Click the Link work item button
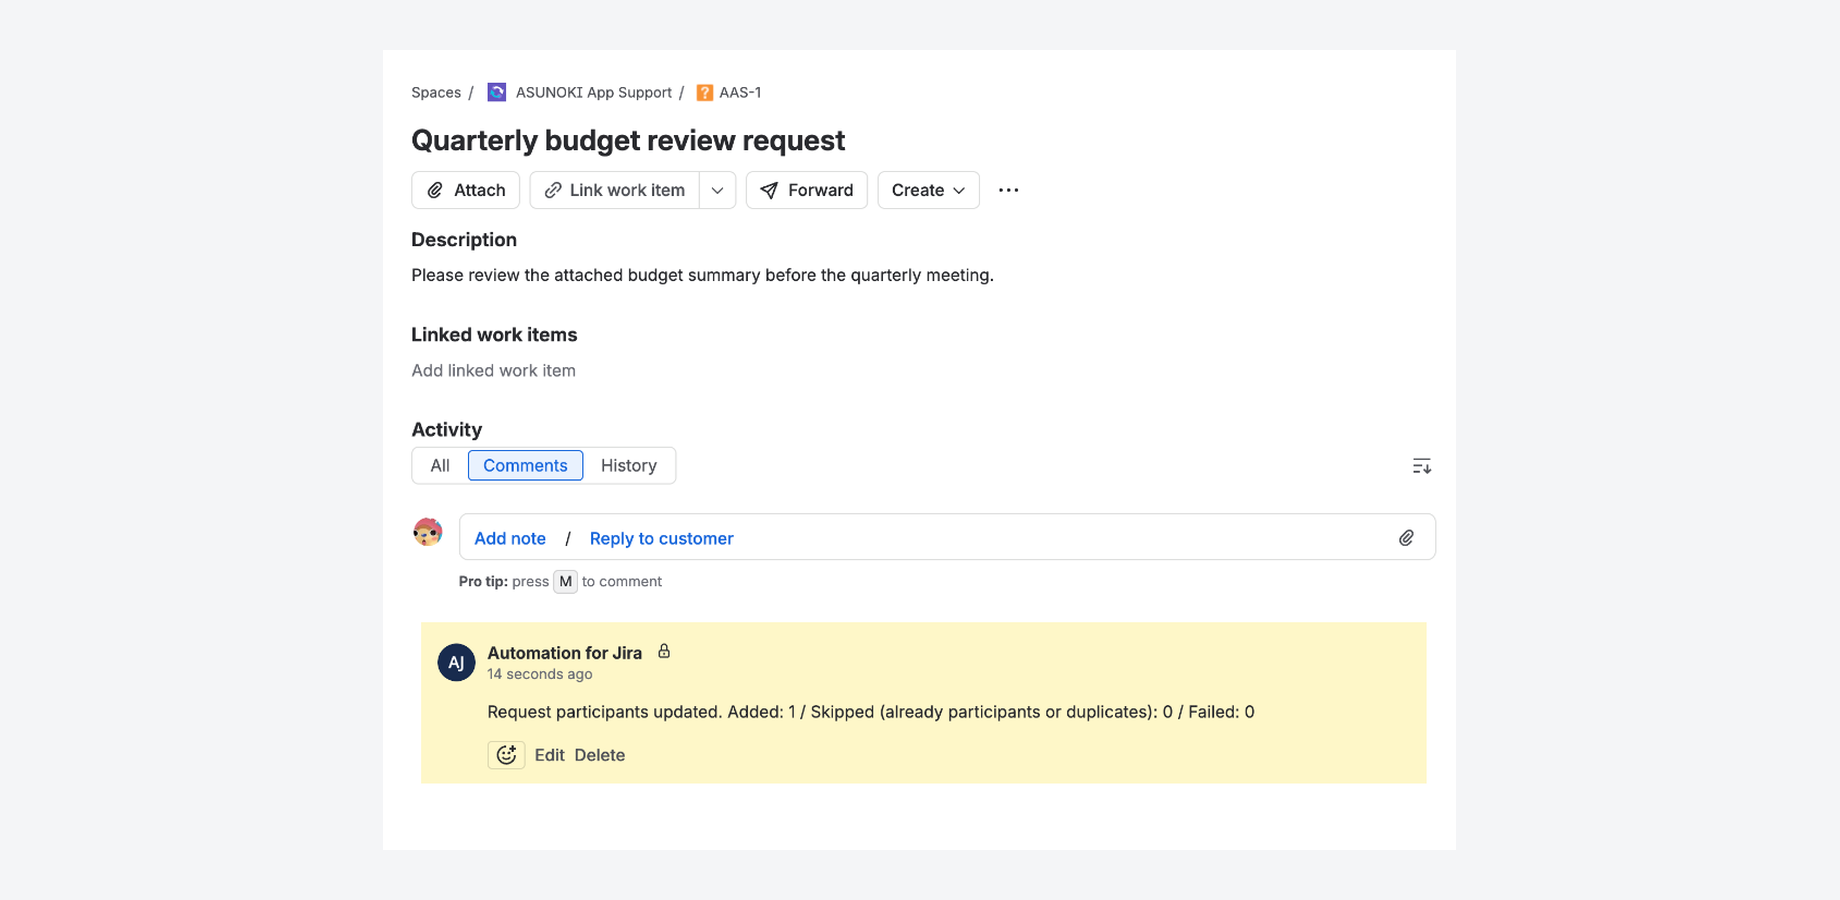 click(x=615, y=190)
